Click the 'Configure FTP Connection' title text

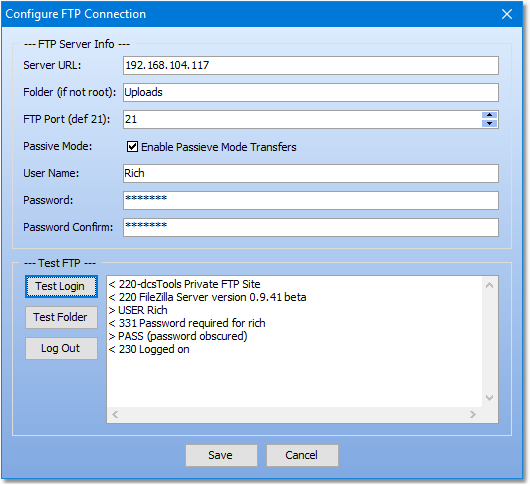click(76, 14)
